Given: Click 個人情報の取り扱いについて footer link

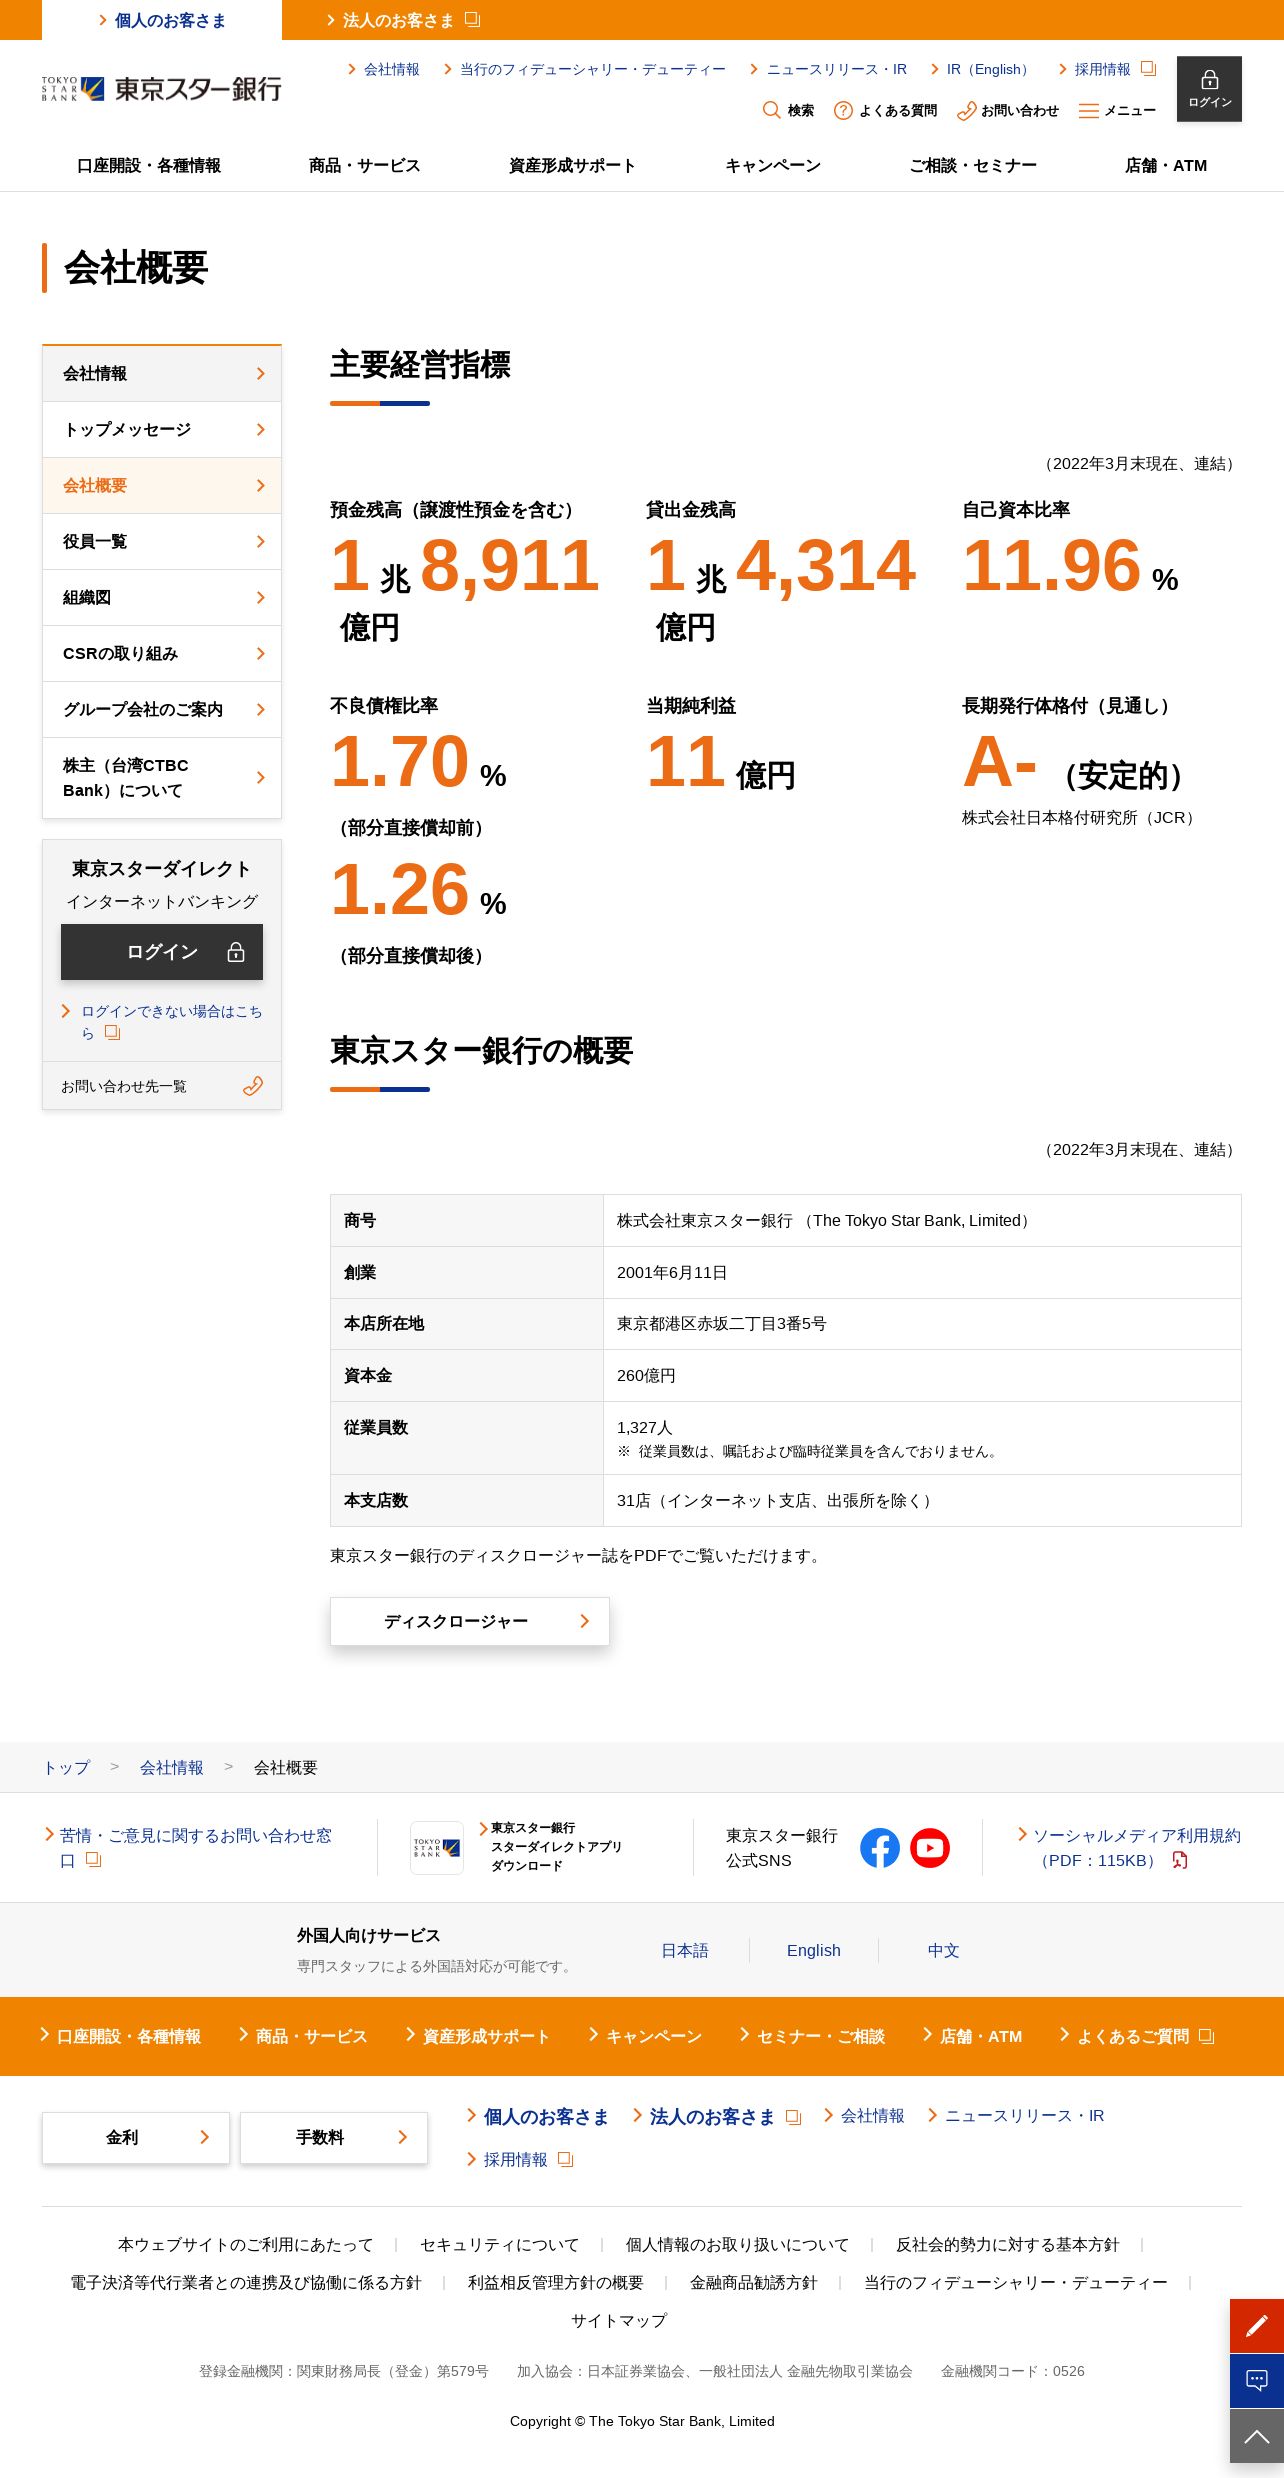Looking at the screenshot, I should coord(737,2245).
